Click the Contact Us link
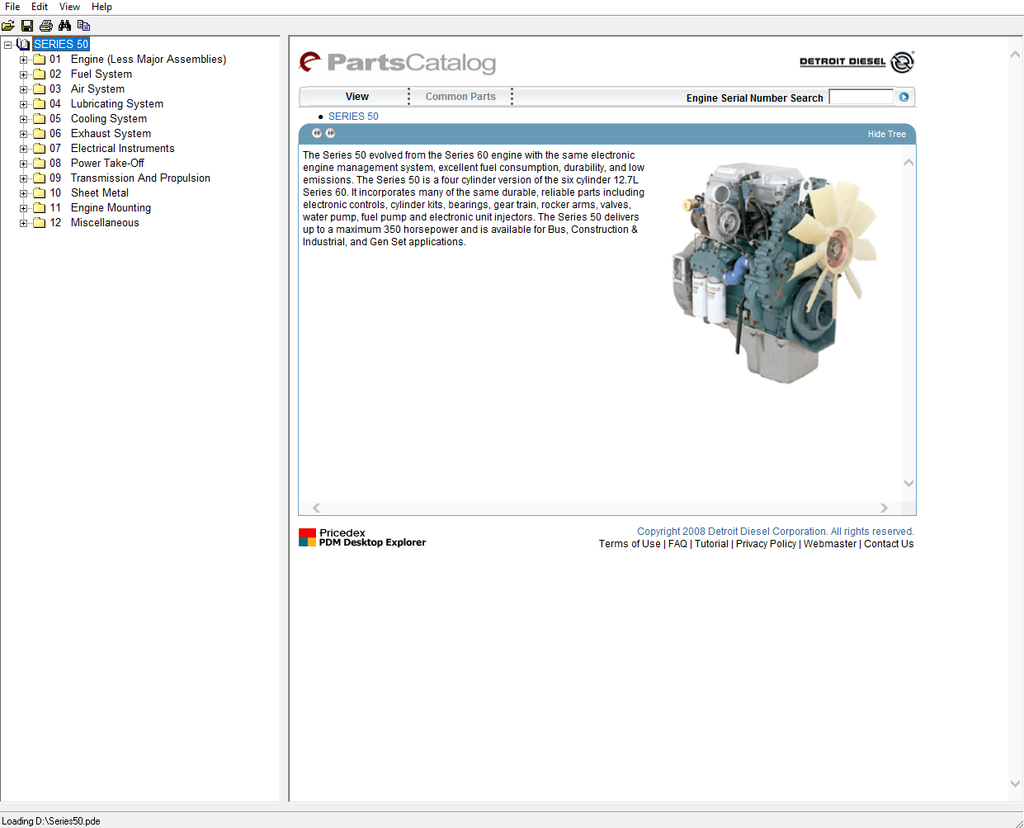The width and height of the screenshot is (1024, 828). pos(888,544)
